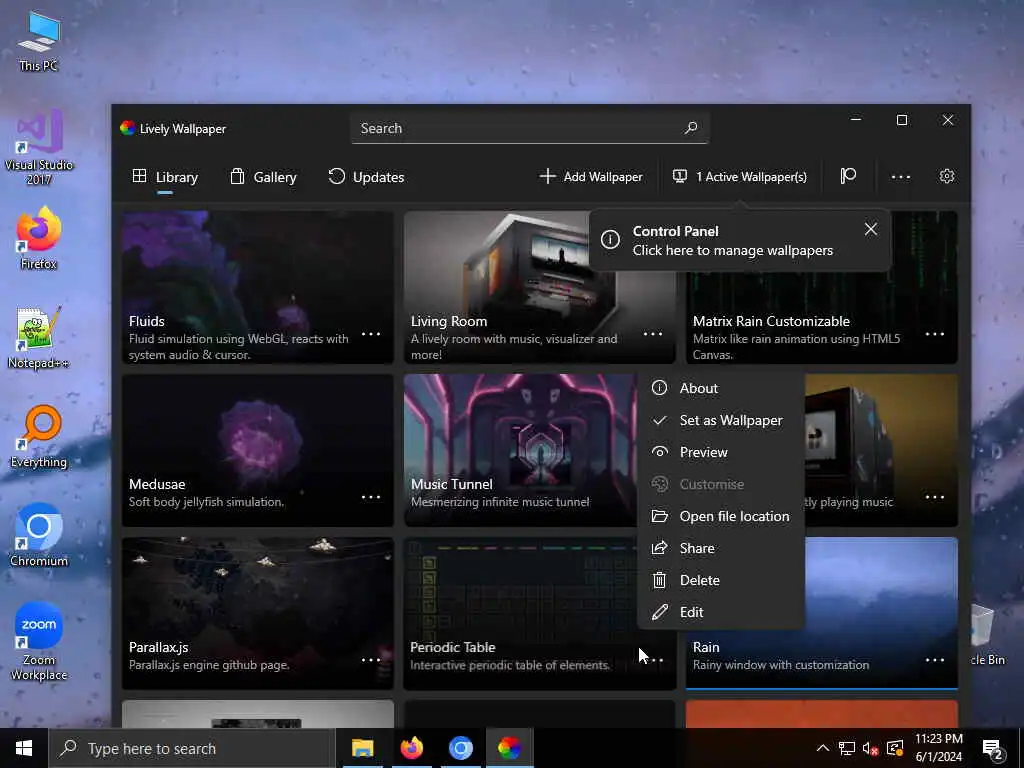Open the Windows Start menu
The image size is (1024, 768).
point(24,748)
